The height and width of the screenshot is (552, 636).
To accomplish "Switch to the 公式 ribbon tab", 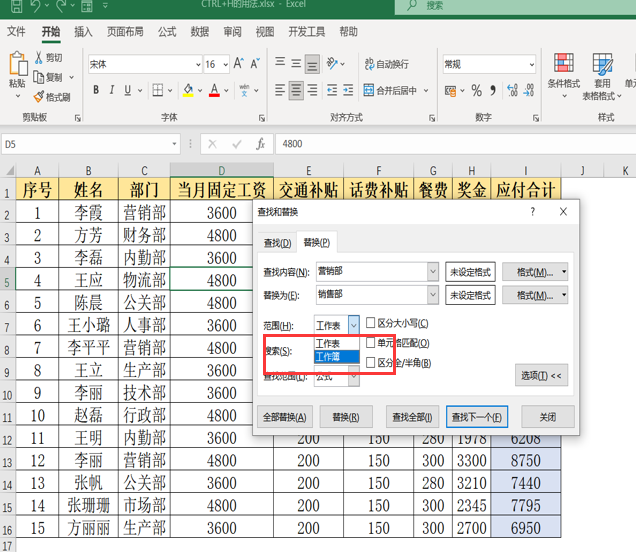I will (167, 32).
